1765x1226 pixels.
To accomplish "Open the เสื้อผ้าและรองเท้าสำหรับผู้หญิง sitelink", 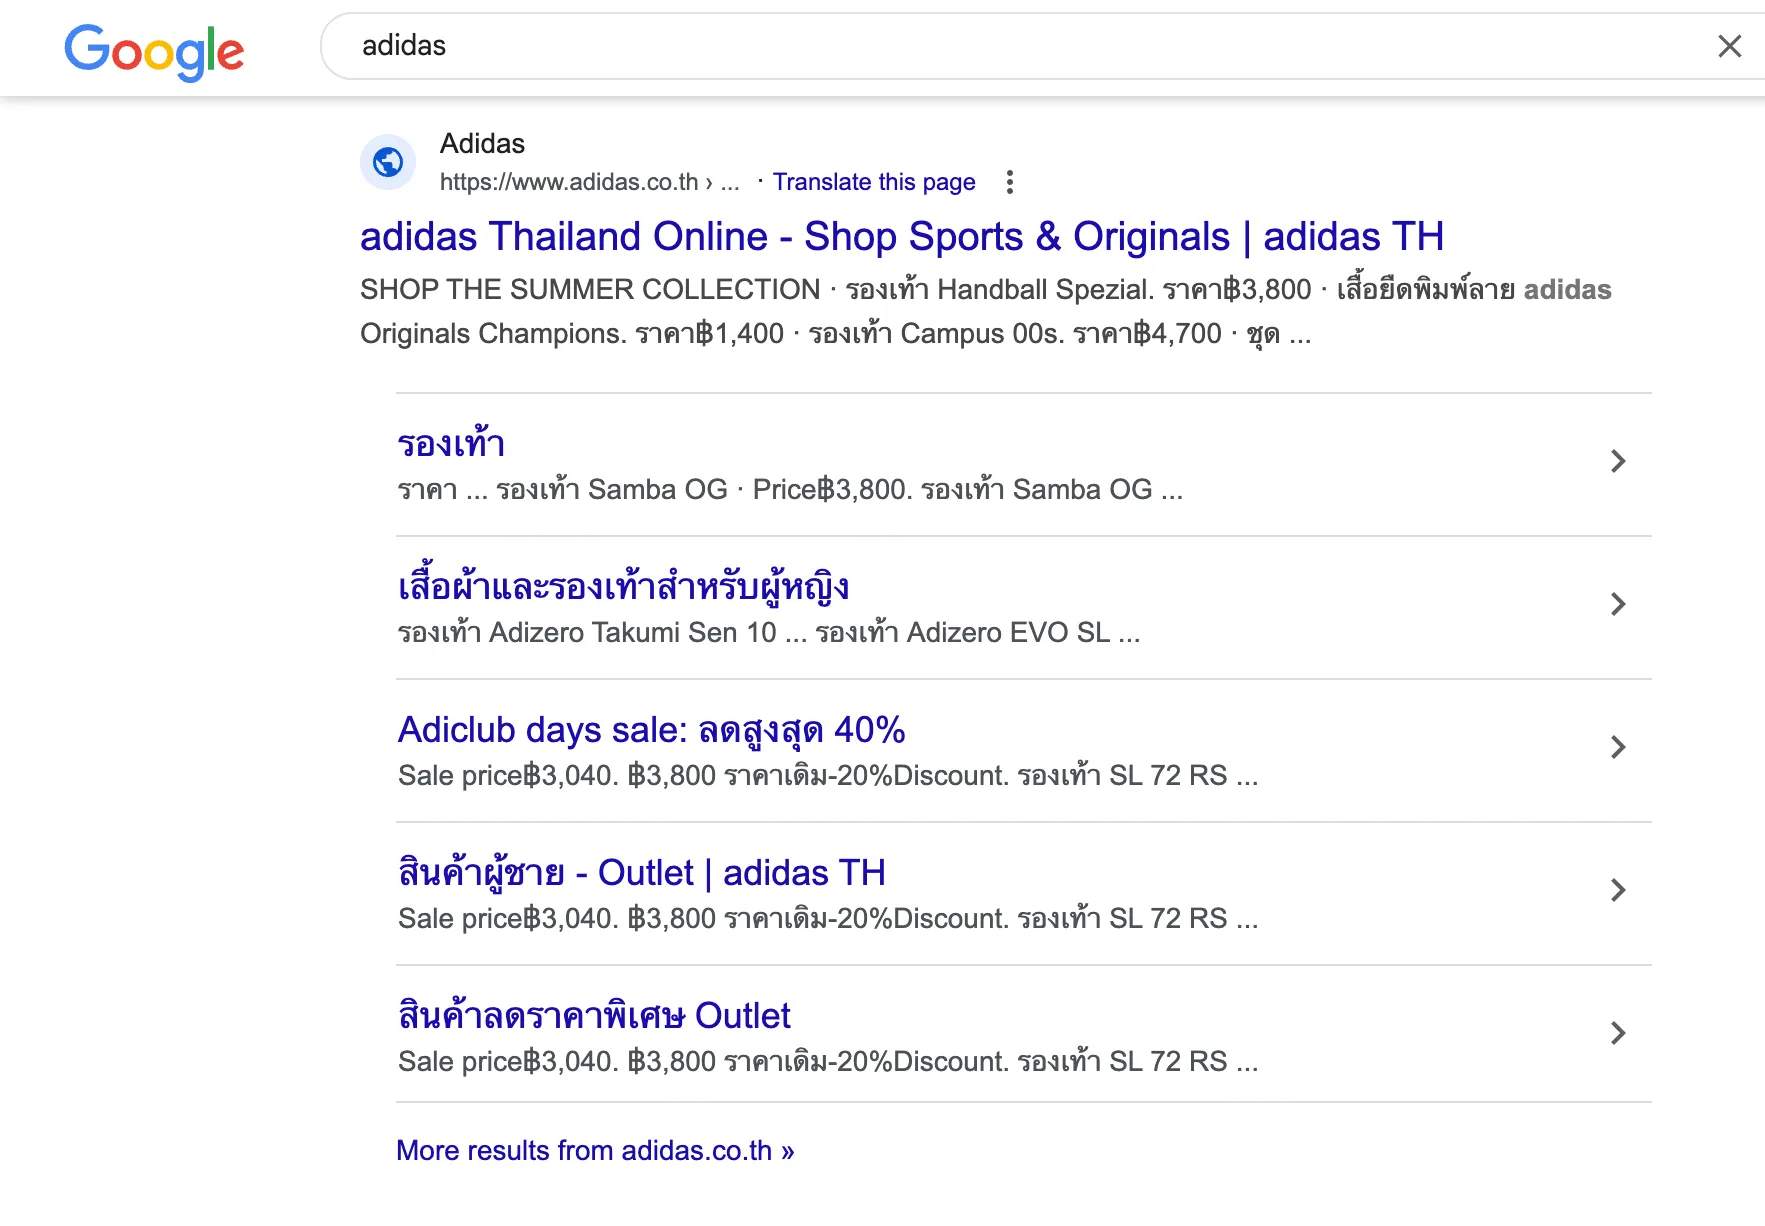I will (623, 587).
